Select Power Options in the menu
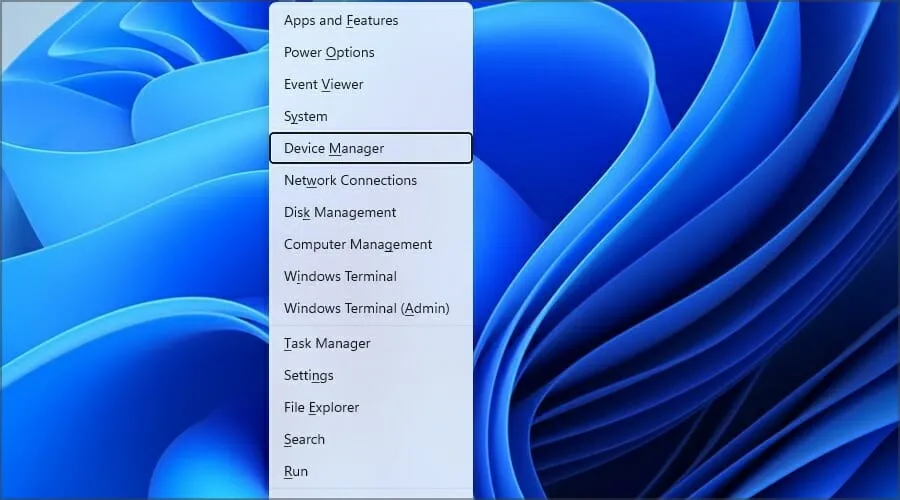900x500 pixels. (329, 53)
